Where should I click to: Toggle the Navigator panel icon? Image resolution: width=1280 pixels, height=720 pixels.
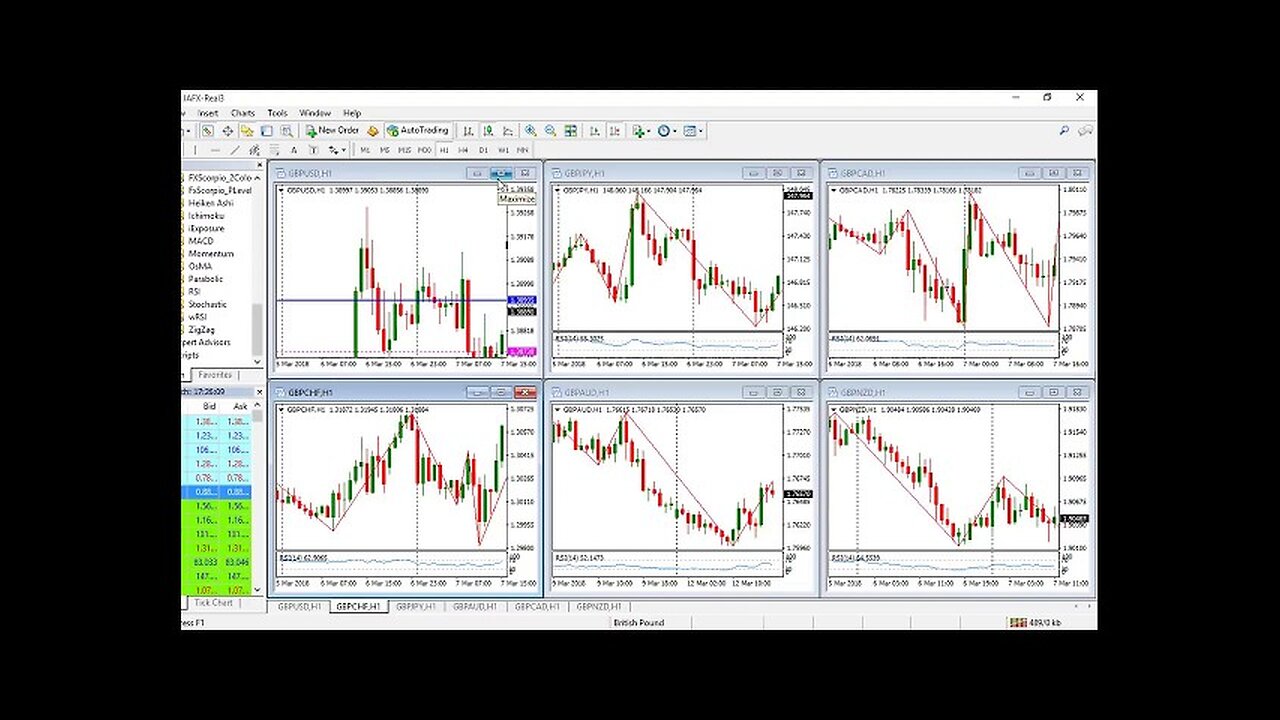pos(247,130)
